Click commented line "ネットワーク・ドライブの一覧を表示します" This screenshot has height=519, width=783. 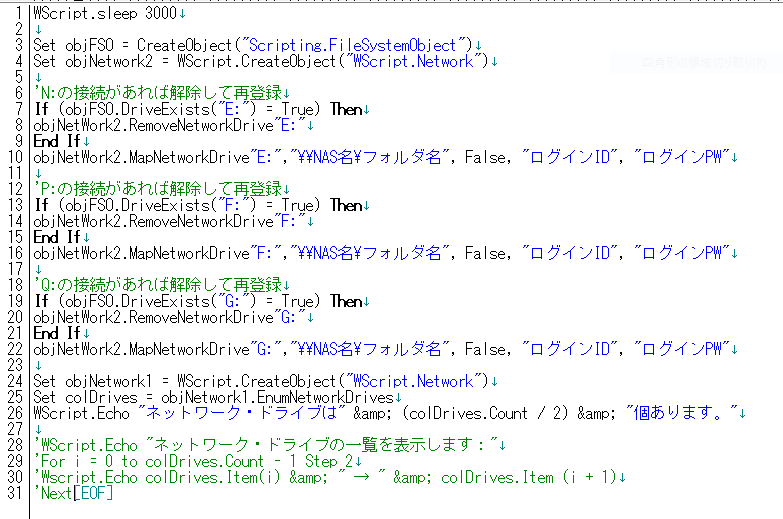coord(266,445)
